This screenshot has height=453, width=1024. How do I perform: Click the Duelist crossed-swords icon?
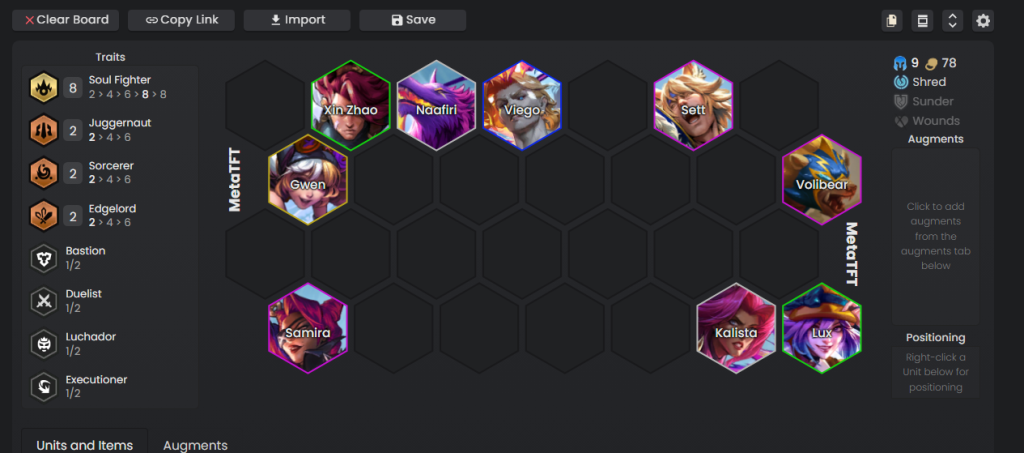point(44,302)
